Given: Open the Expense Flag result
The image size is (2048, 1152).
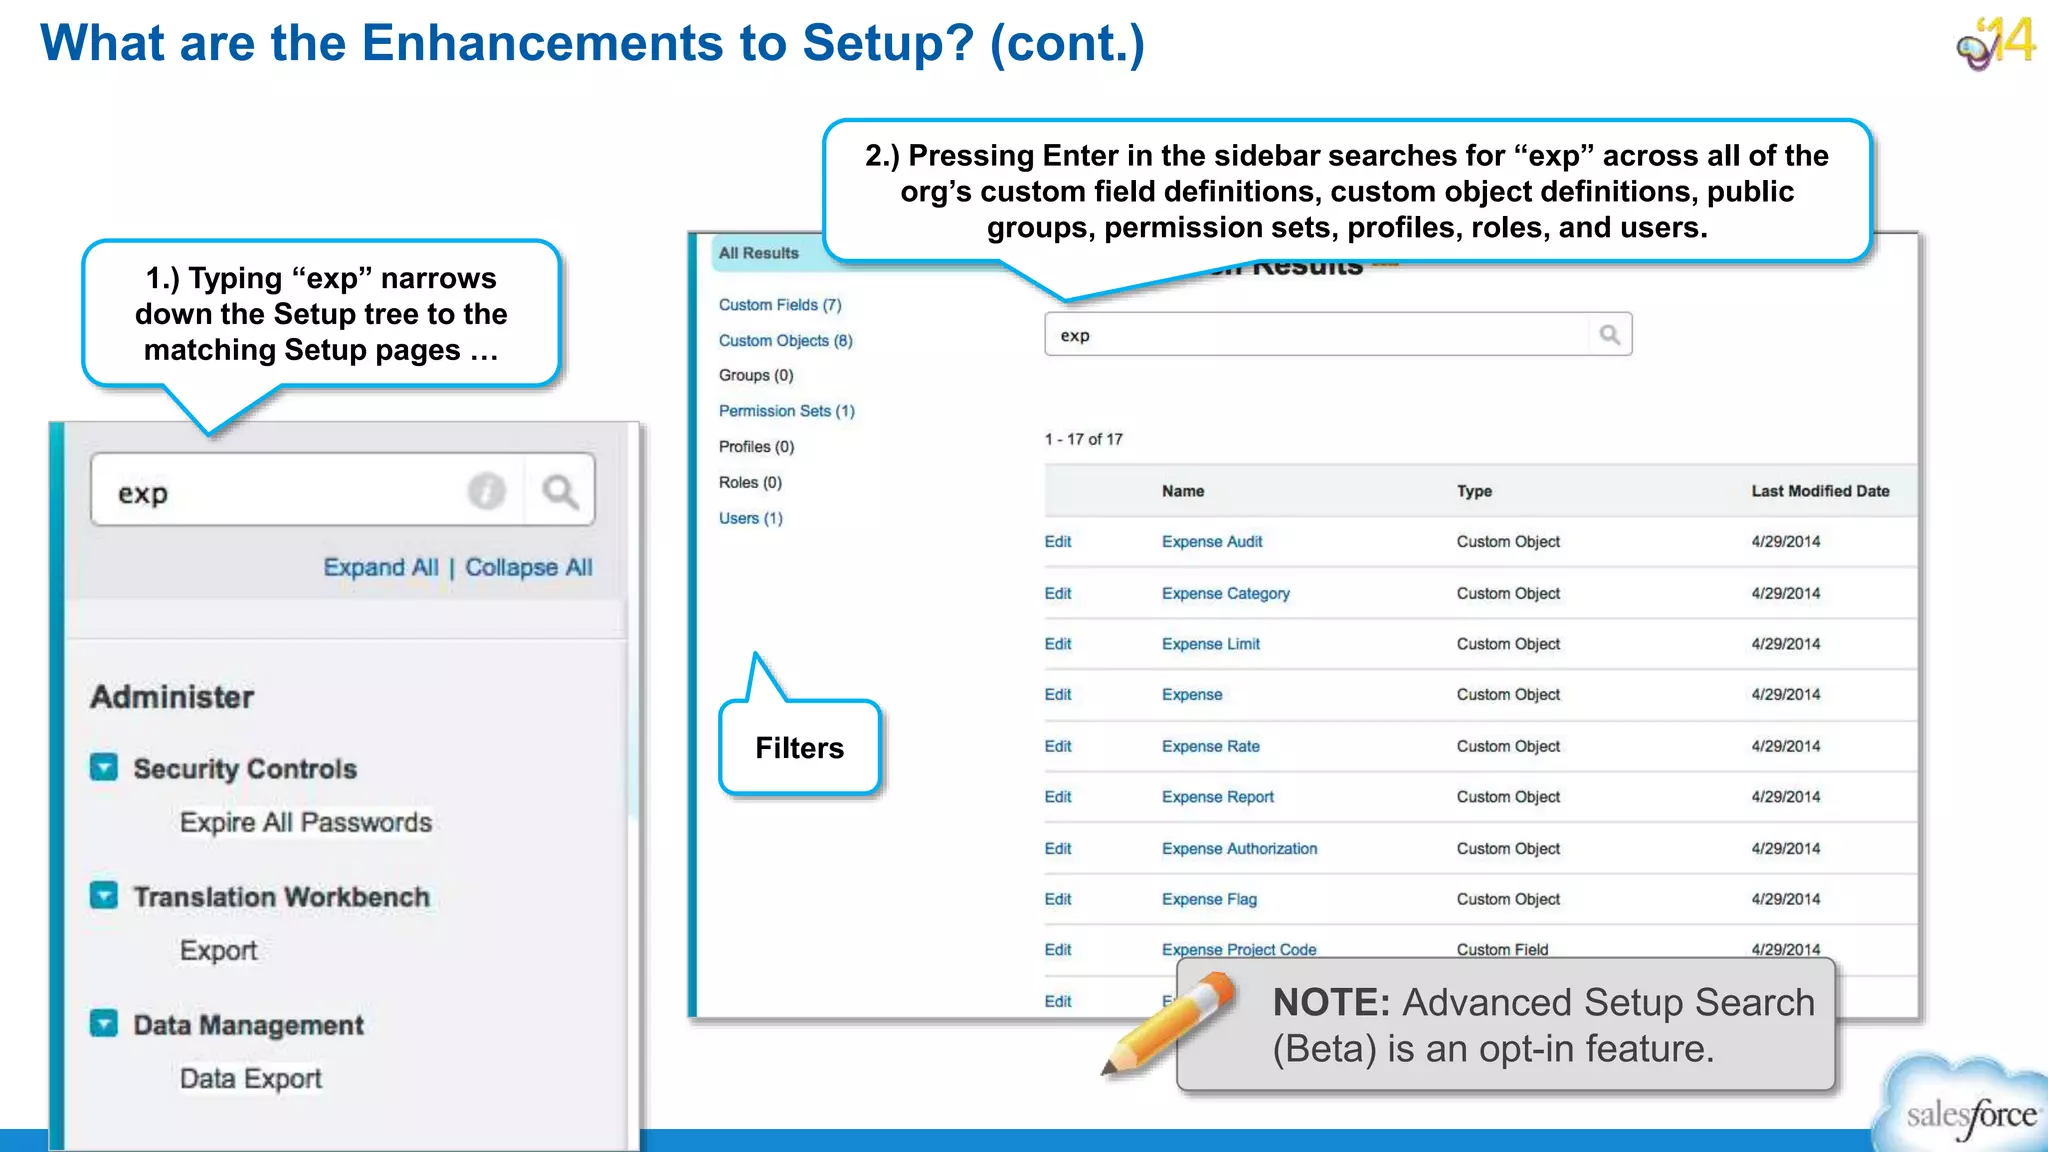Looking at the screenshot, I should pos(1209,900).
